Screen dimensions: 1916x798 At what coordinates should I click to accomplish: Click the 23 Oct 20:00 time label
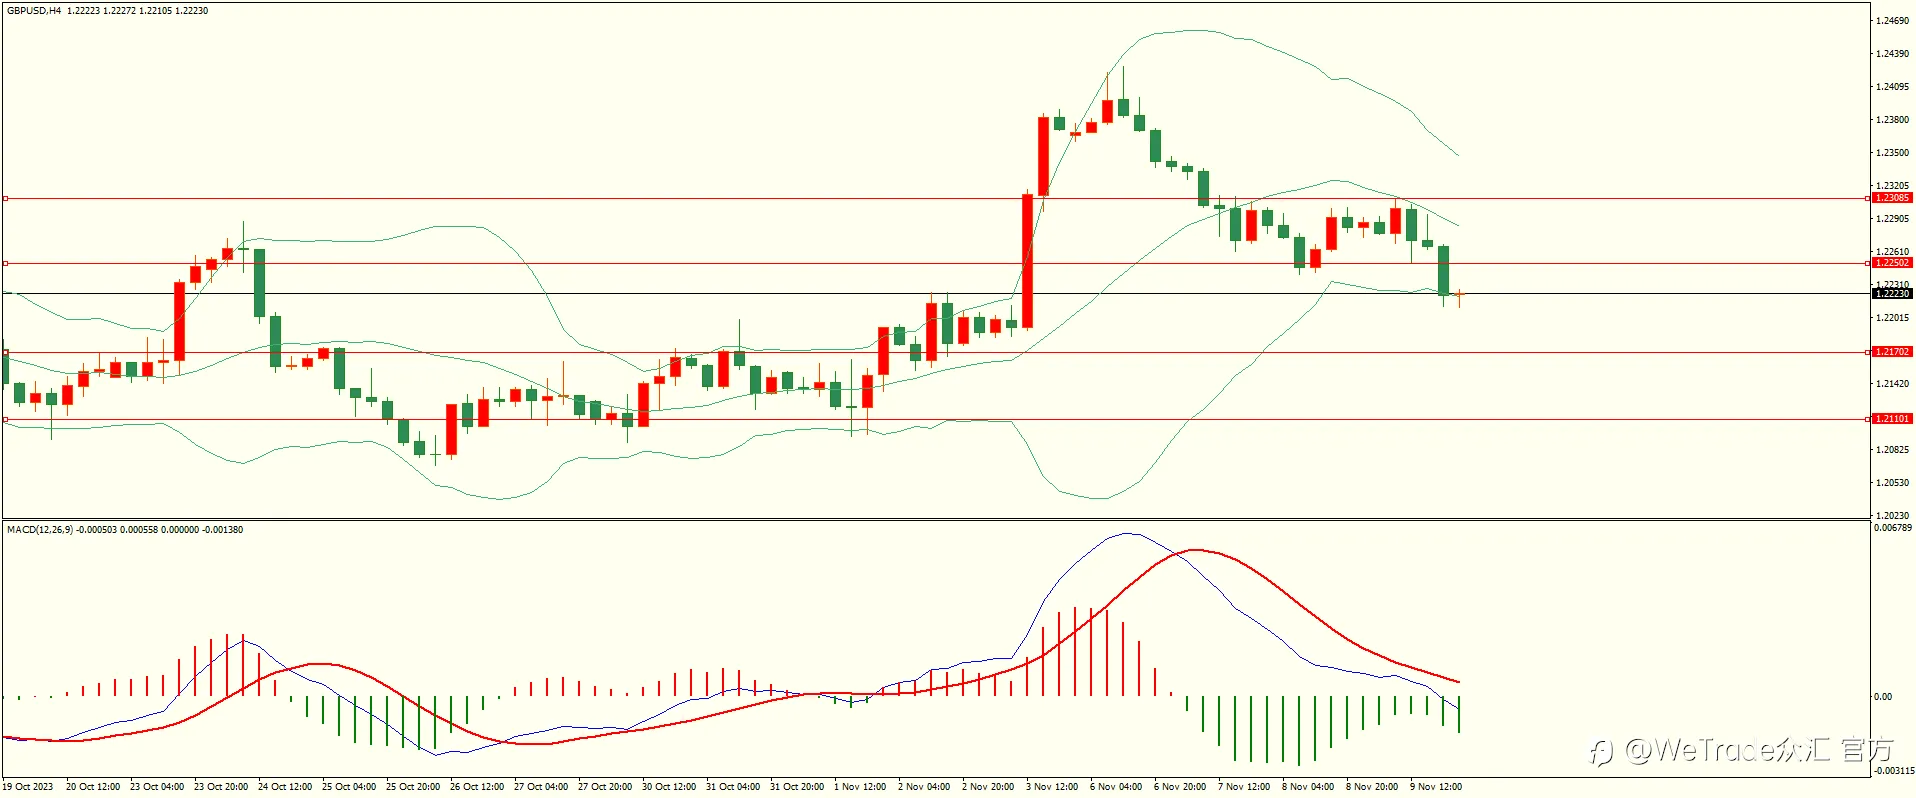tap(221, 787)
